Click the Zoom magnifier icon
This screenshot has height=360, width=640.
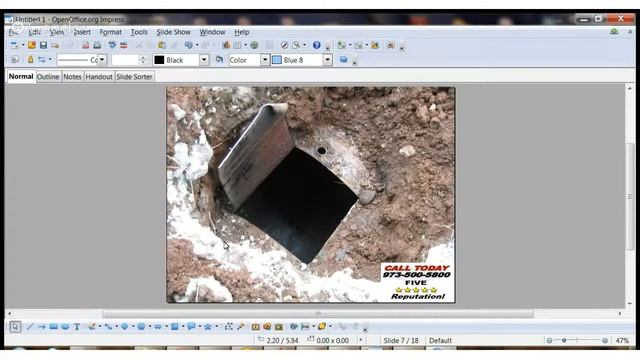coord(296,45)
